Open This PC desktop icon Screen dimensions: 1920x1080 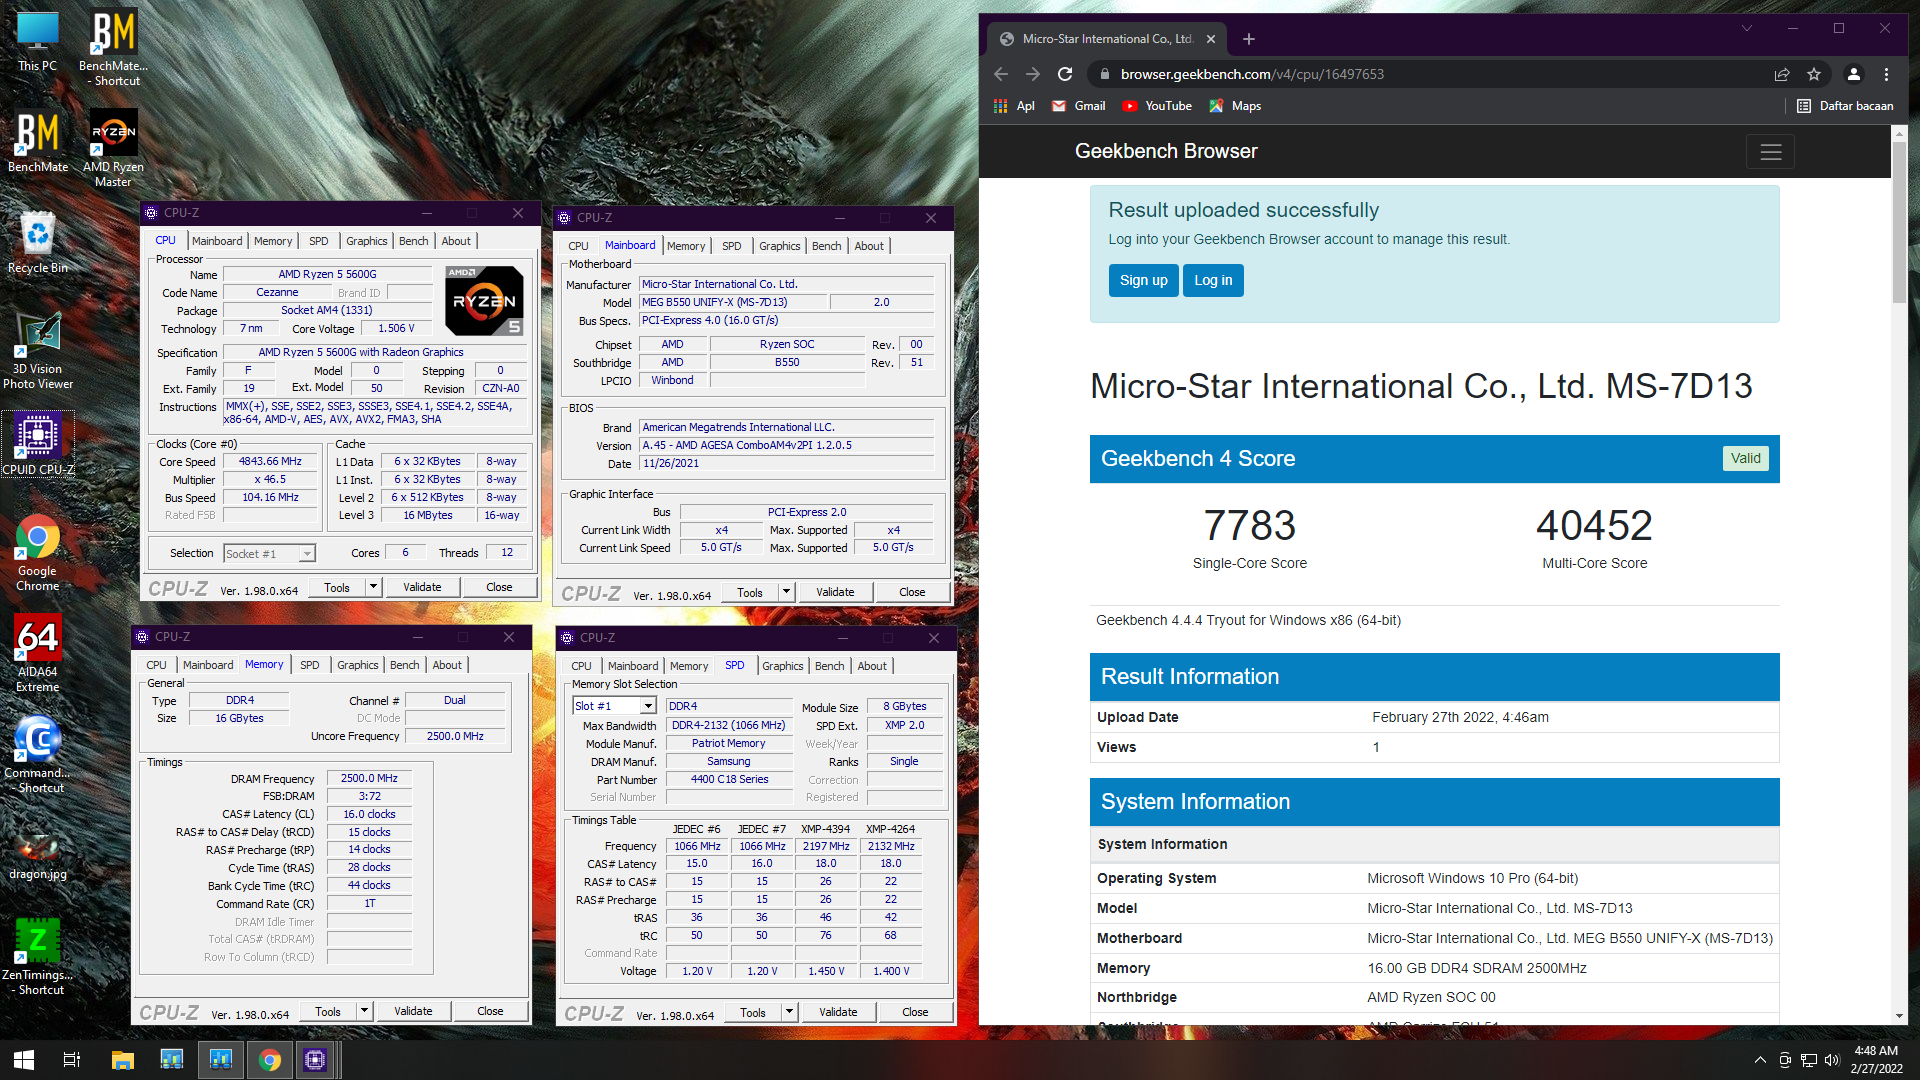click(37, 42)
